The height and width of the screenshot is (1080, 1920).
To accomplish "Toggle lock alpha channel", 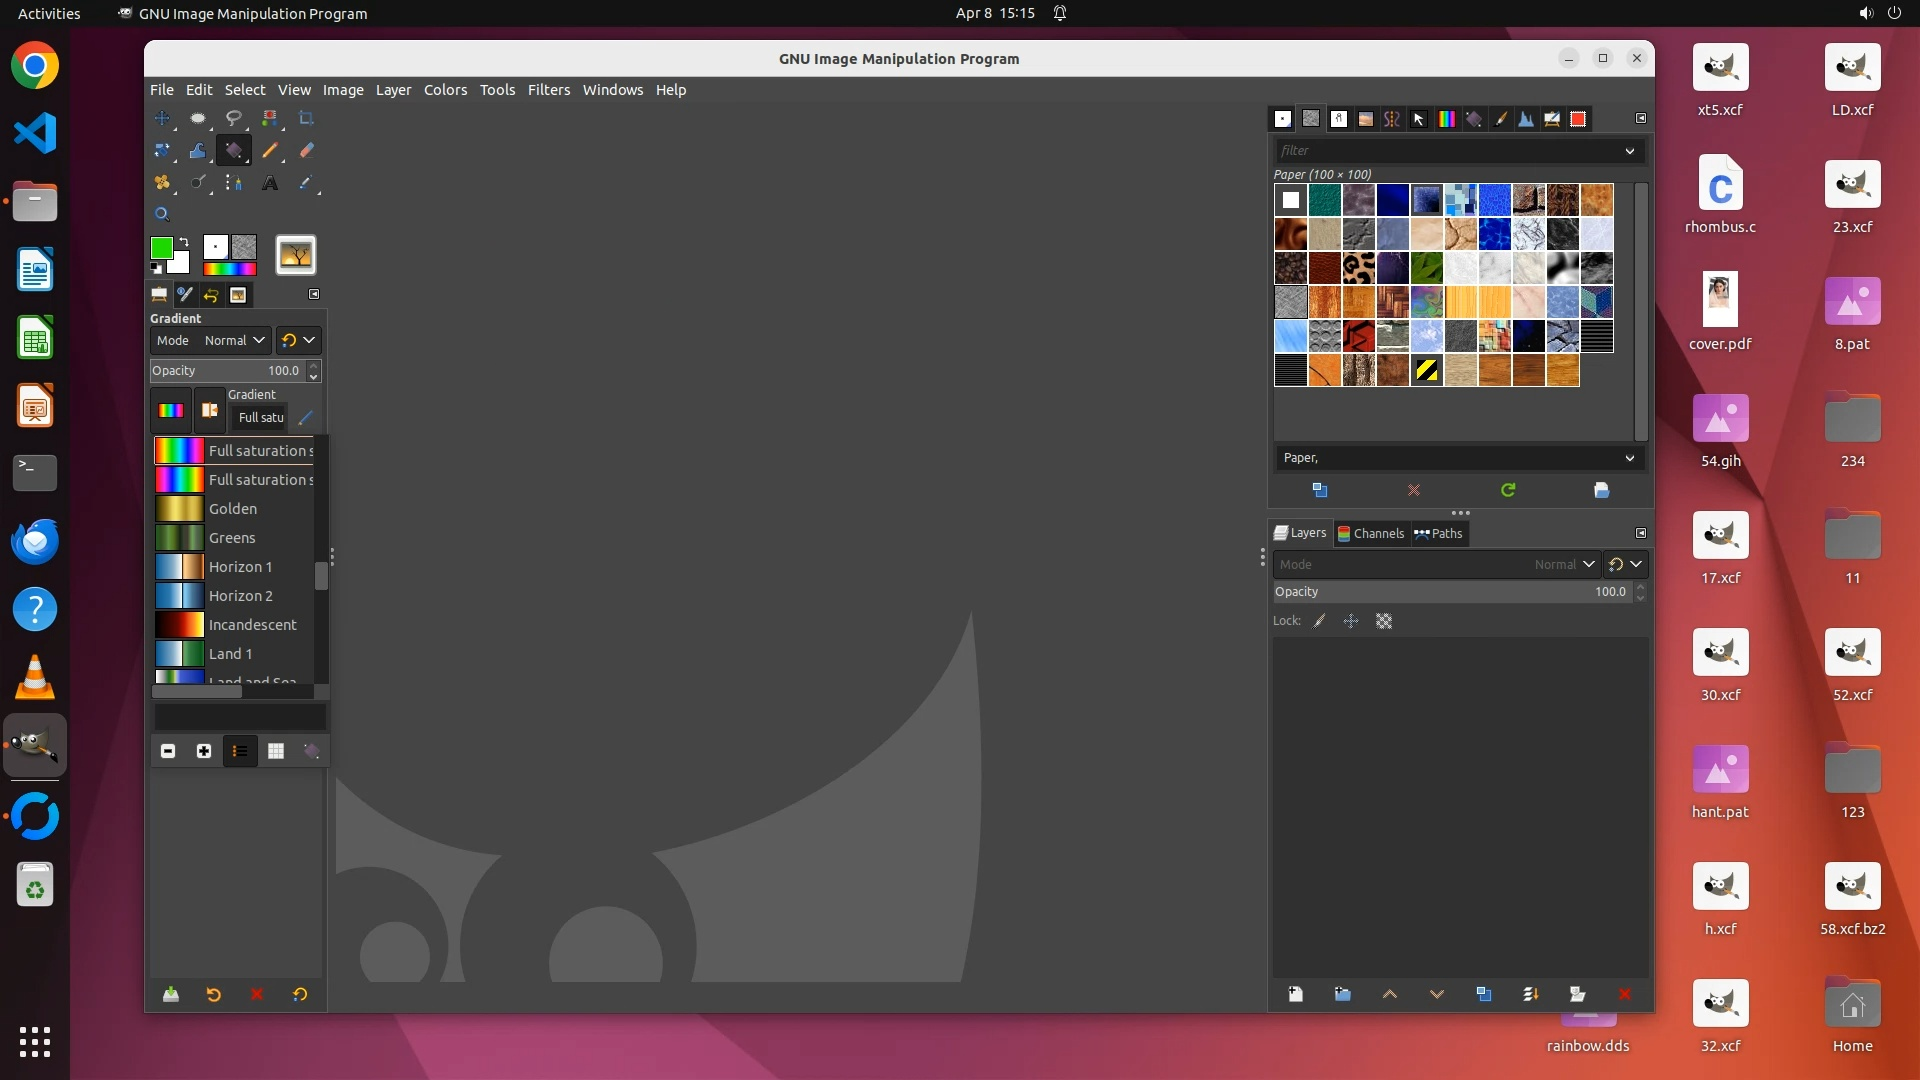I will (1384, 621).
